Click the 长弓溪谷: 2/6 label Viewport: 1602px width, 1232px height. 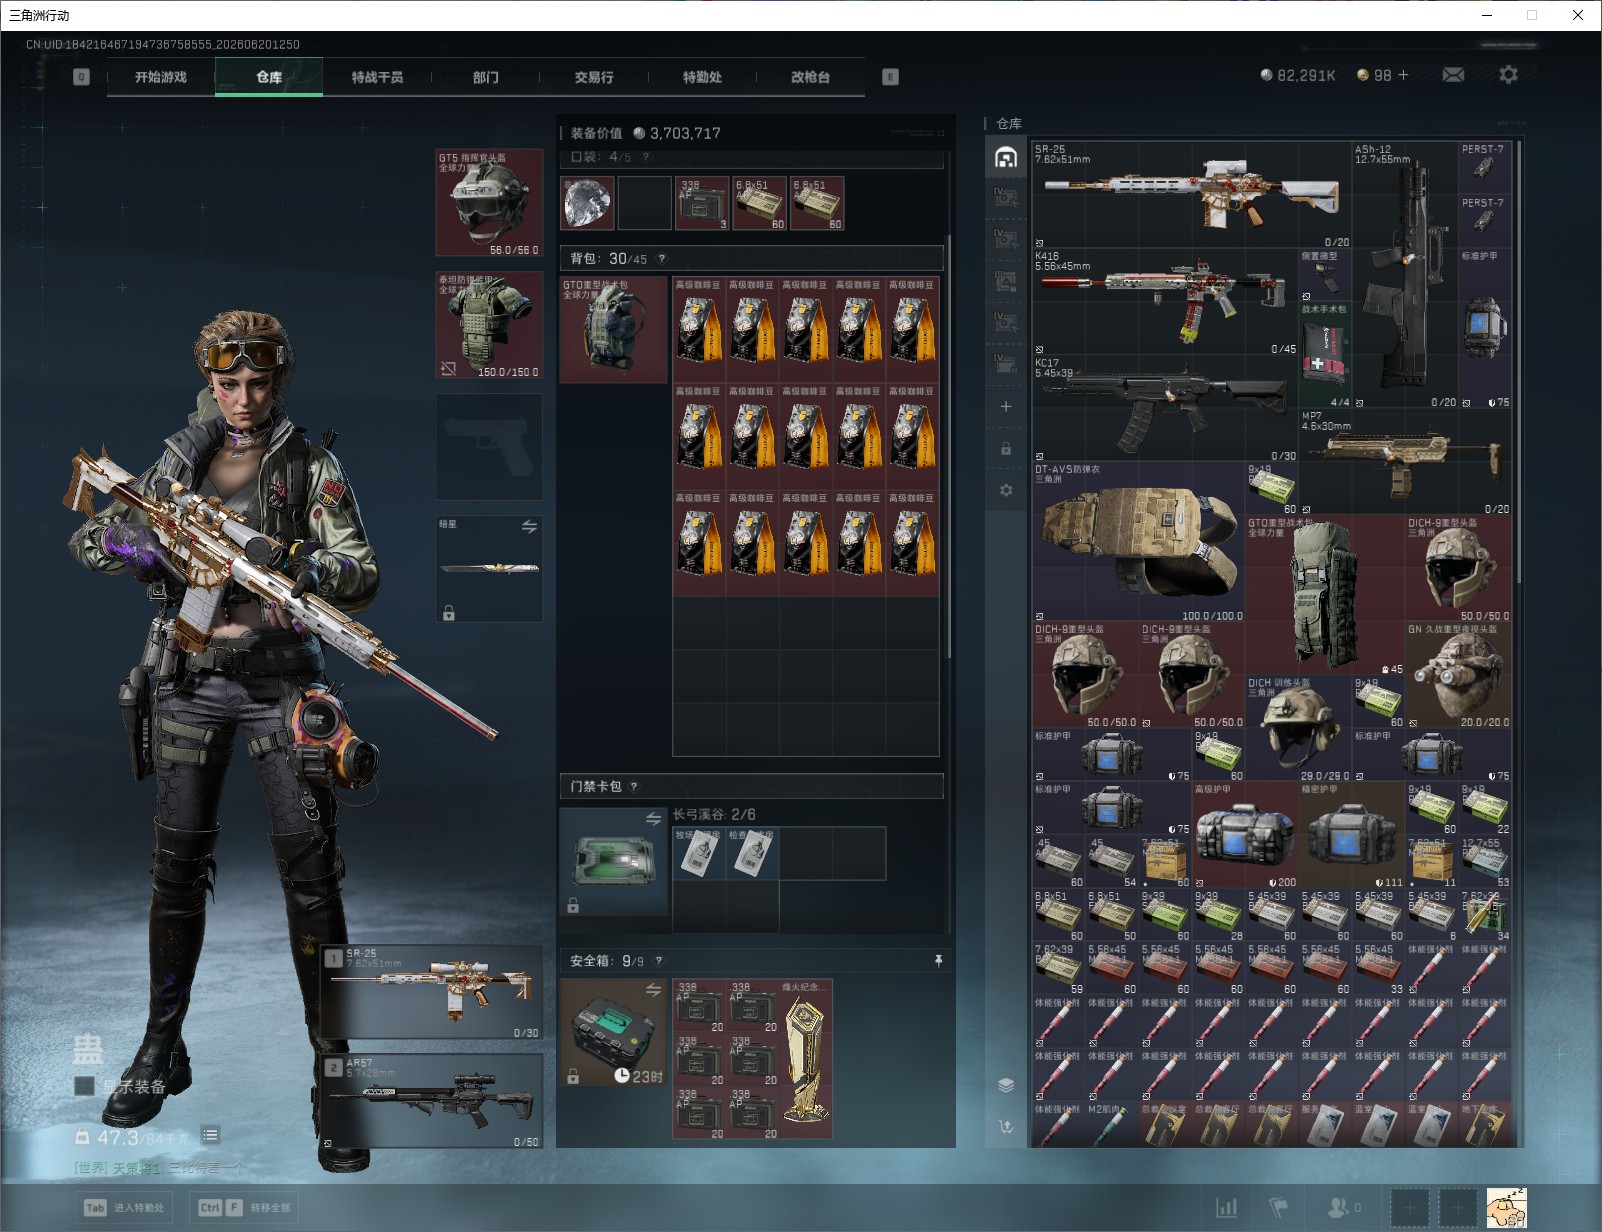click(714, 815)
